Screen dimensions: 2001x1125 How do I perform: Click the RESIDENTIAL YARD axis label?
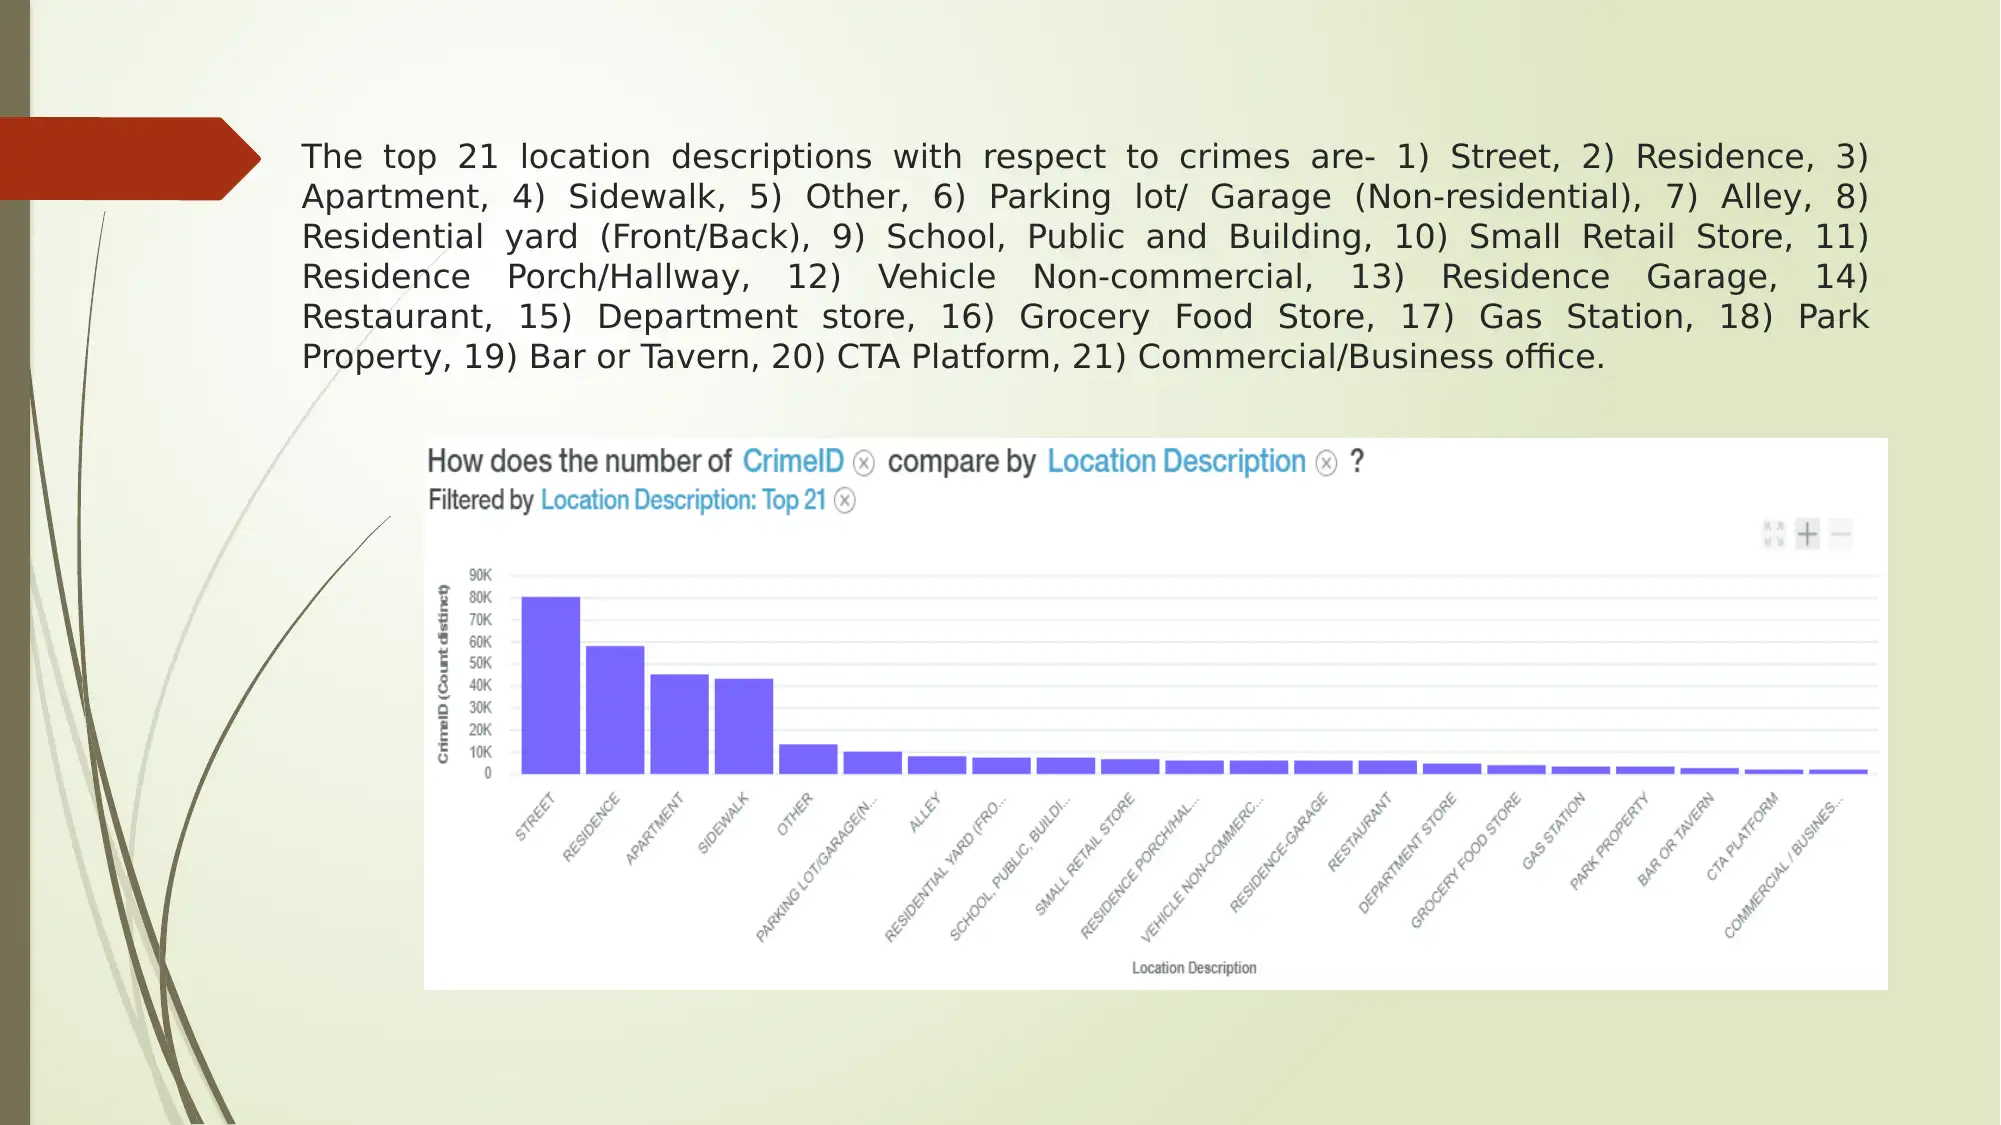945,869
